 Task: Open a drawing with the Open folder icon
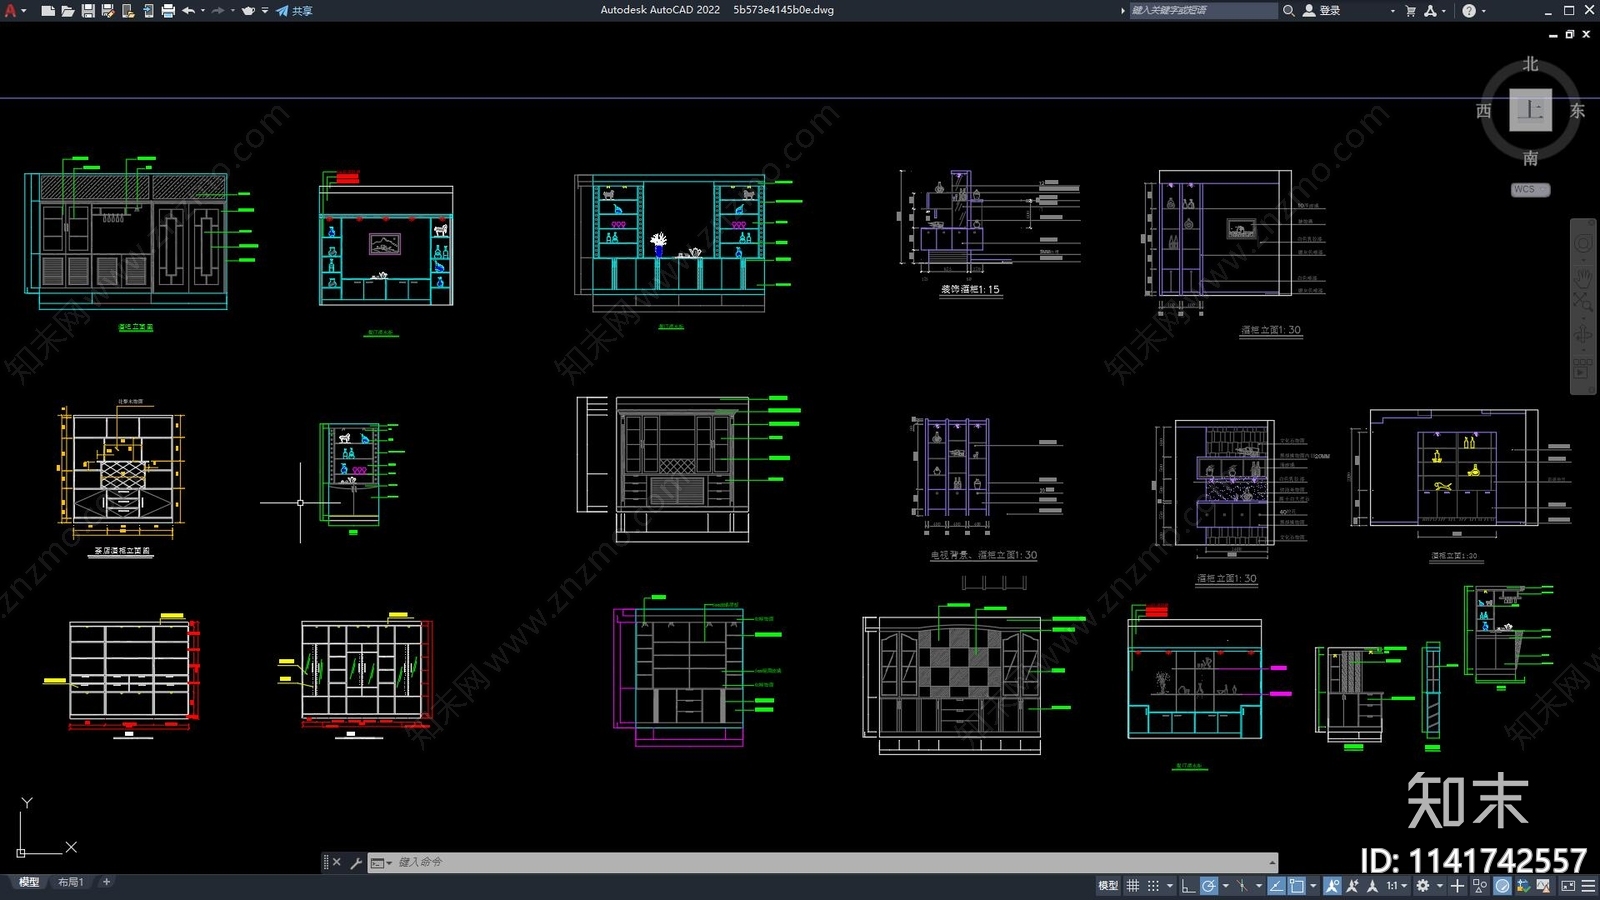click(68, 11)
